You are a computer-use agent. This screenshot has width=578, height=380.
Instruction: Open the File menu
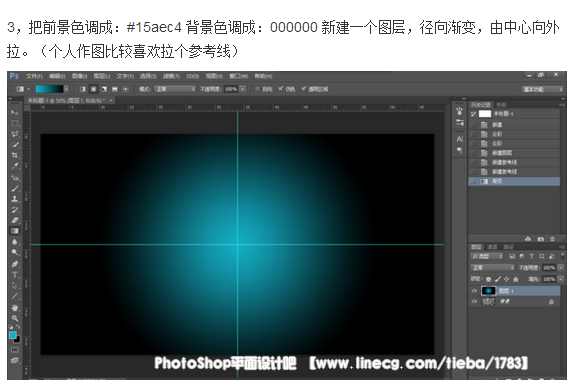coord(34,76)
